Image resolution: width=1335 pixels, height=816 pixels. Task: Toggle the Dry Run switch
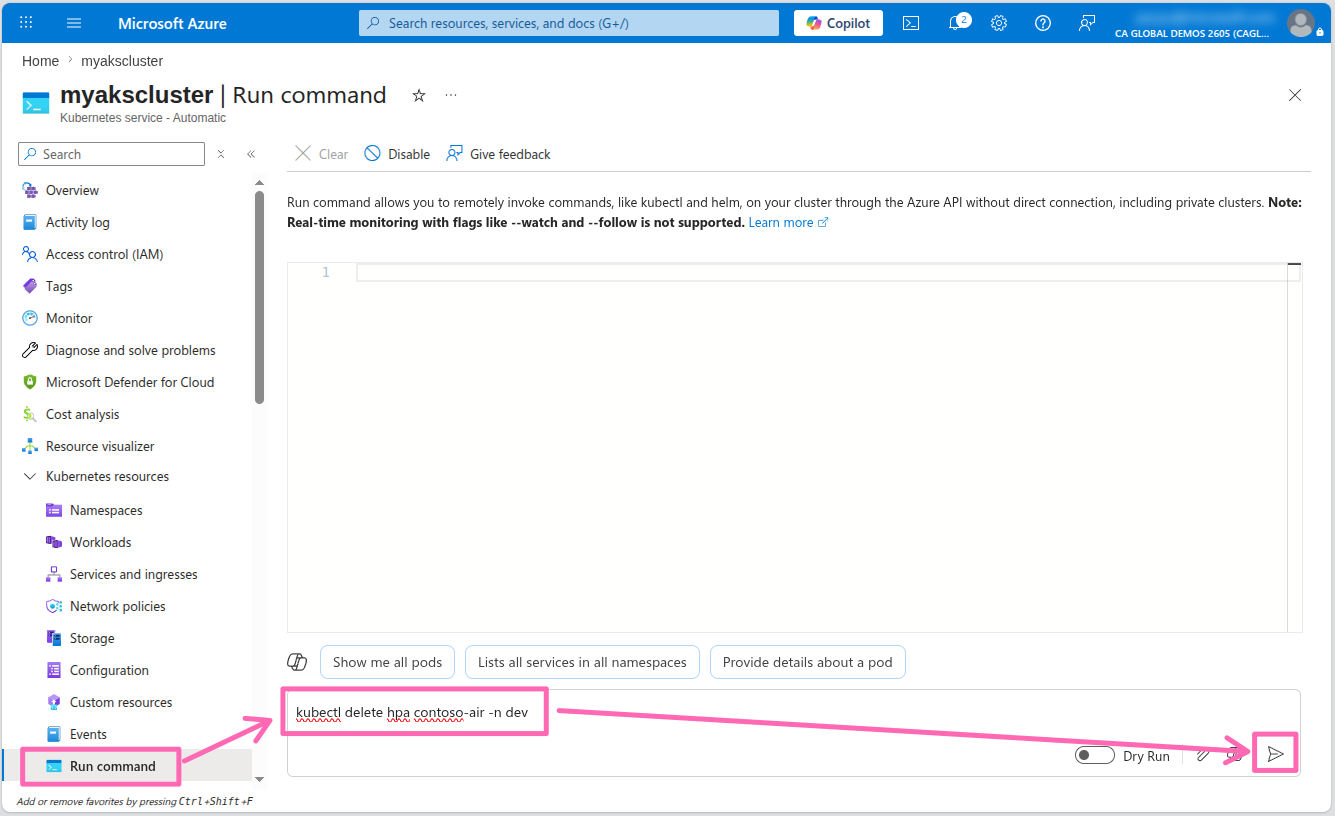coord(1094,755)
